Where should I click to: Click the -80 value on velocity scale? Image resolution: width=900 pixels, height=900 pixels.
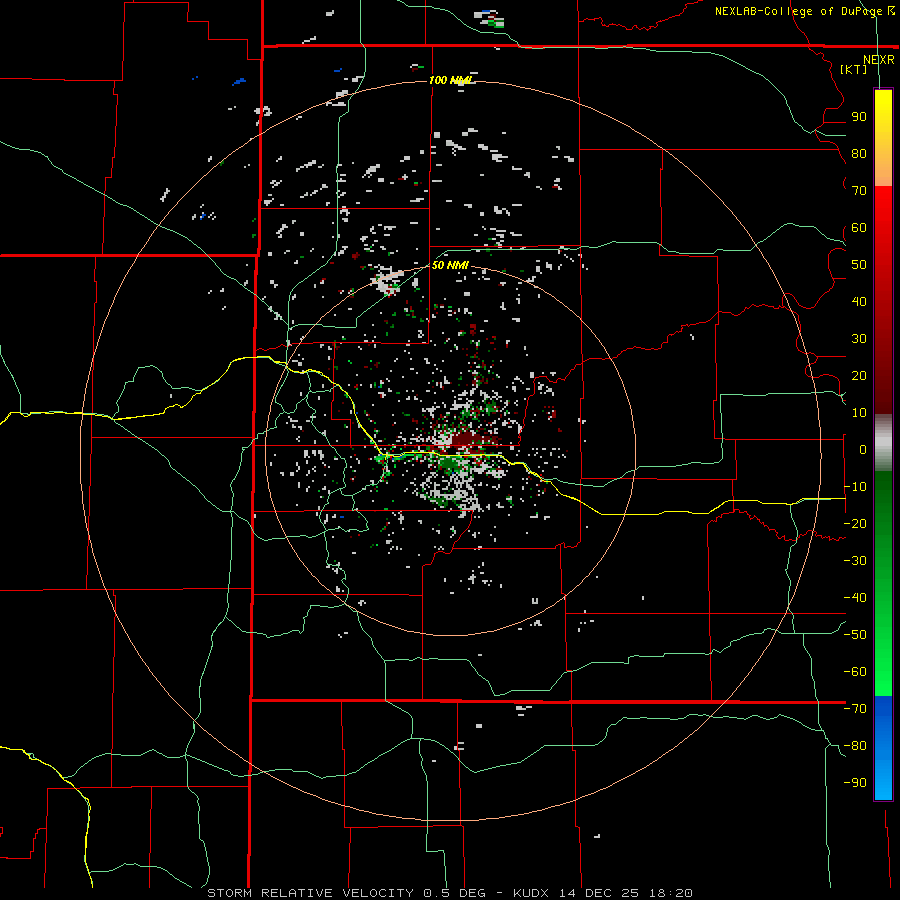click(x=855, y=746)
